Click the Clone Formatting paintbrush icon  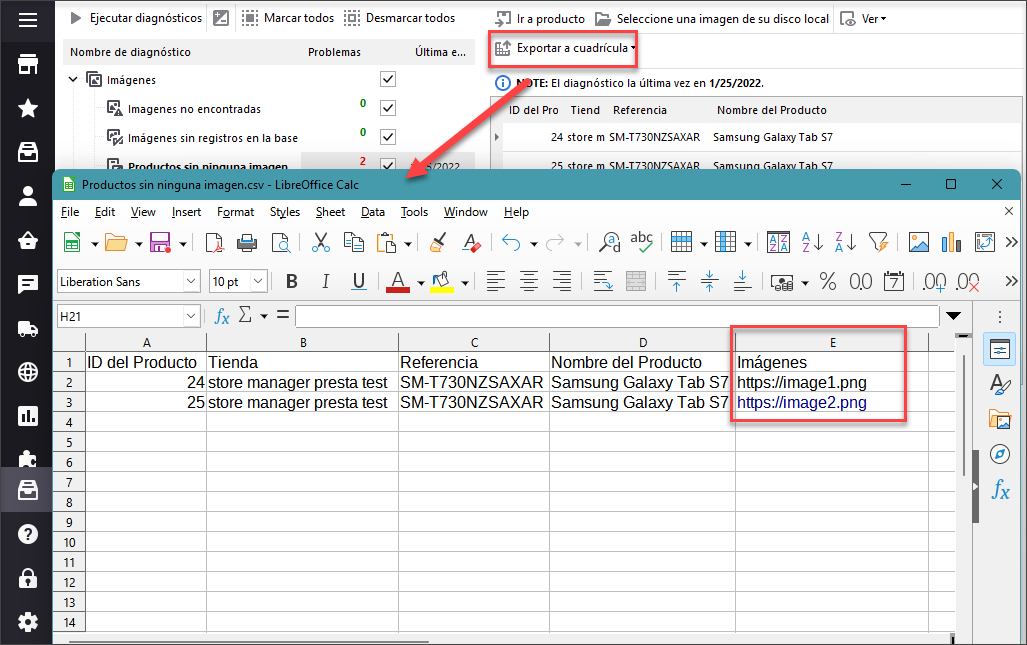click(438, 242)
